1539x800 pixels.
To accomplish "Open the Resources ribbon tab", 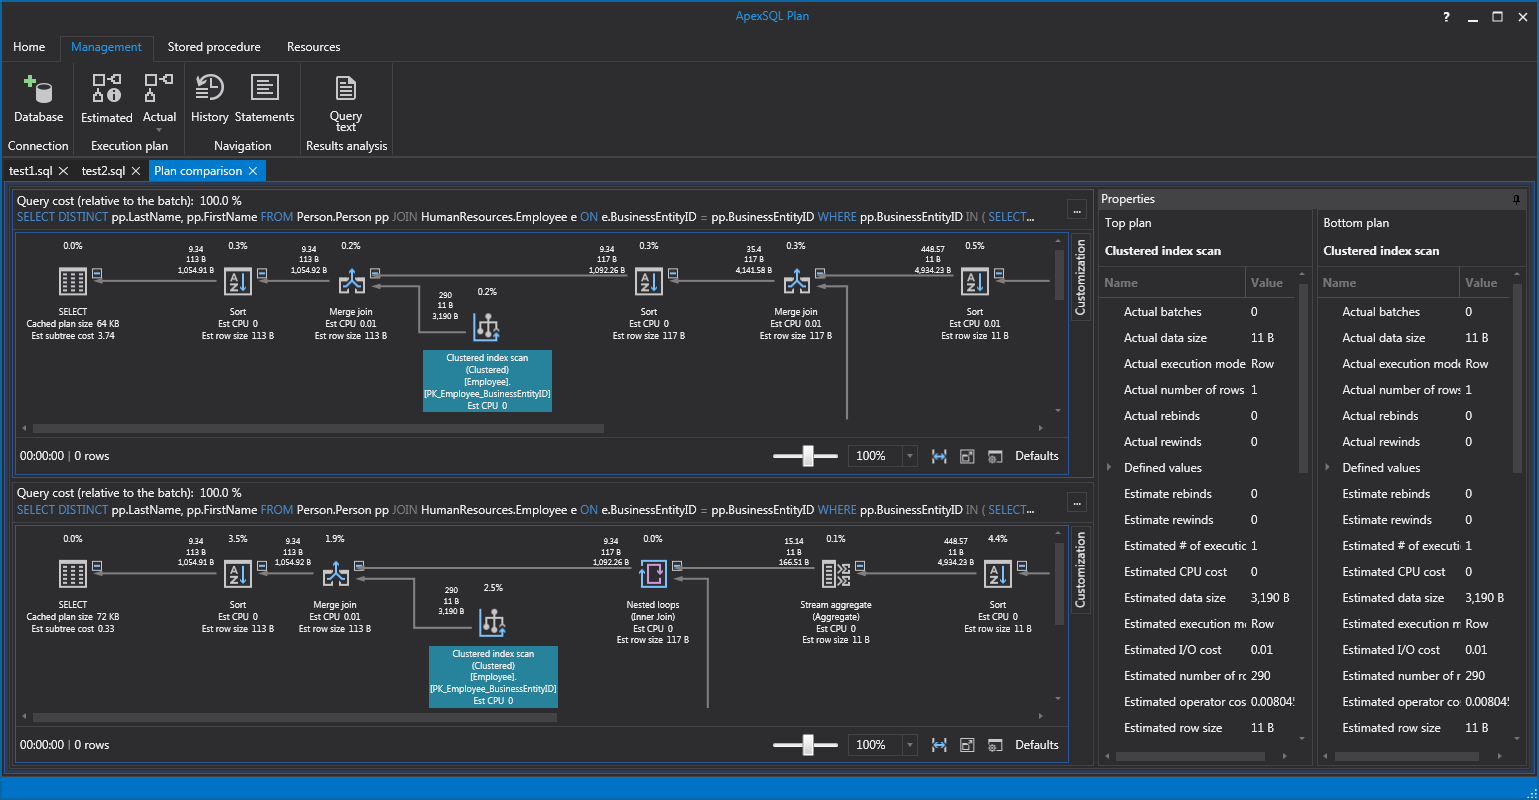I will coord(313,47).
